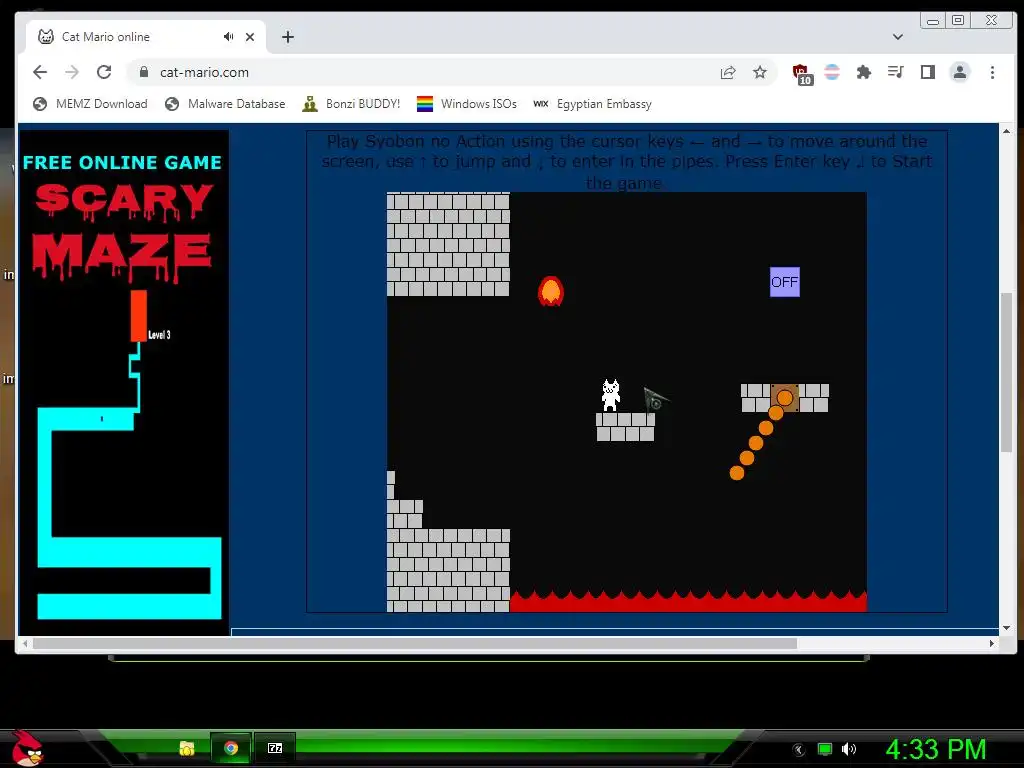
Task: Click the page vertical scrollbar thumb
Action: tap(1006, 372)
